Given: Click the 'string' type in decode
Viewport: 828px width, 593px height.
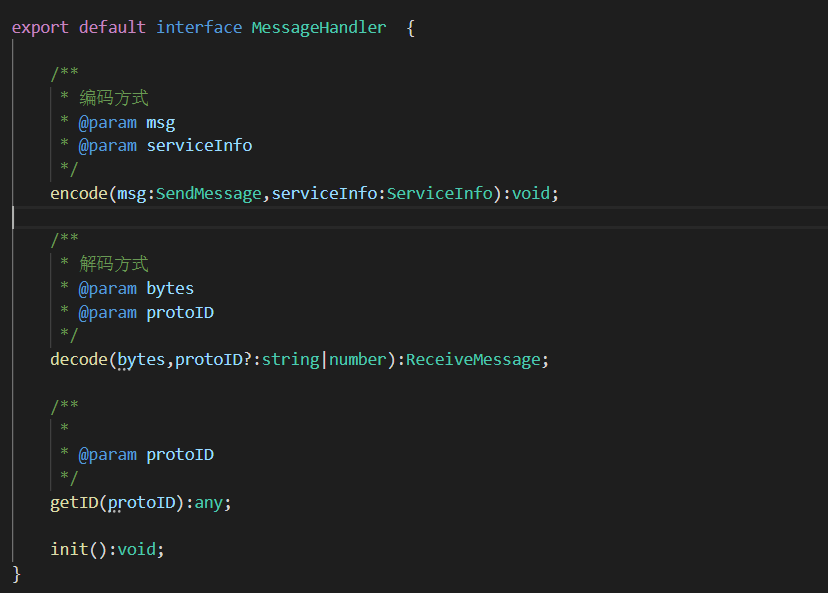Looking at the screenshot, I should pyautogui.click(x=291, y=360).
